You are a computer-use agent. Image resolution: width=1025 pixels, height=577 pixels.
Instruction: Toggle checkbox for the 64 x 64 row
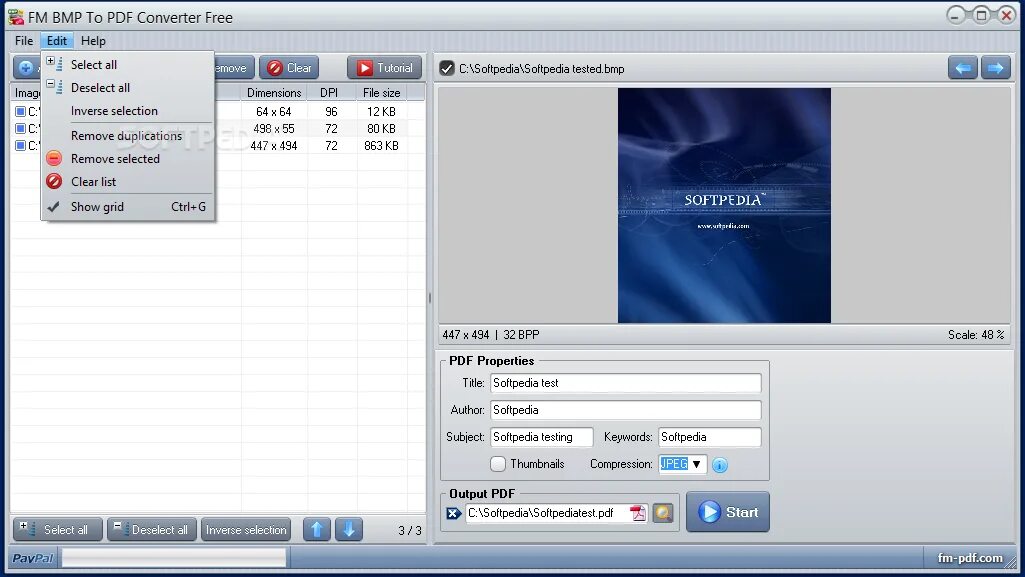(20, 112)
